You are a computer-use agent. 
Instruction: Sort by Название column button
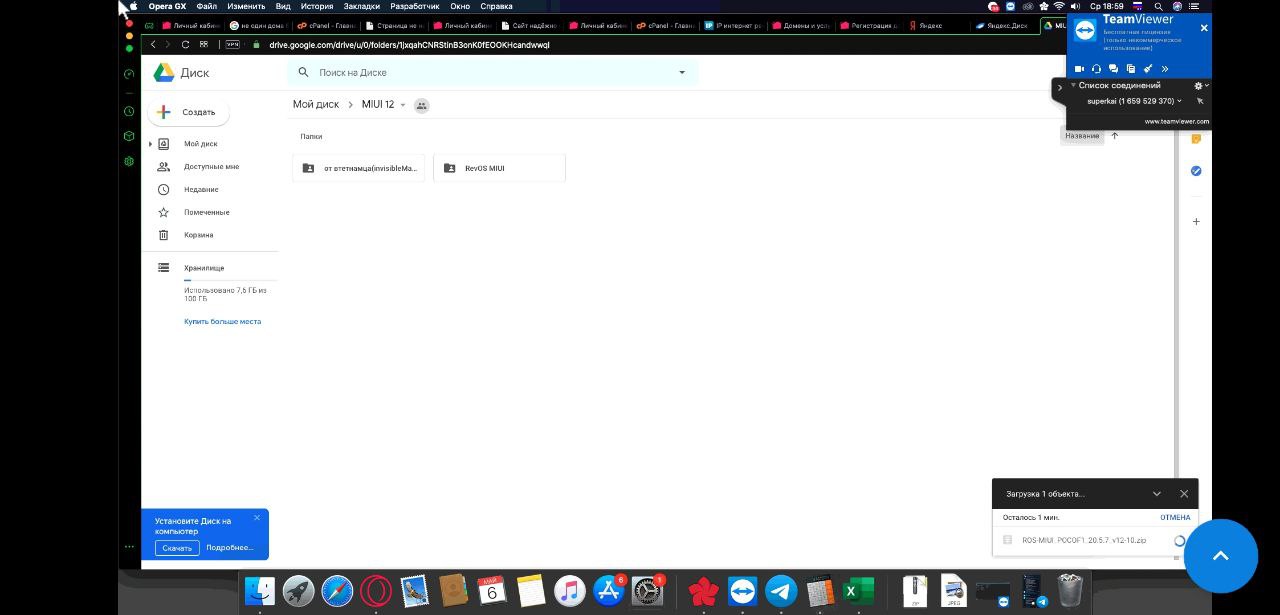click(x=1082, y=136)
